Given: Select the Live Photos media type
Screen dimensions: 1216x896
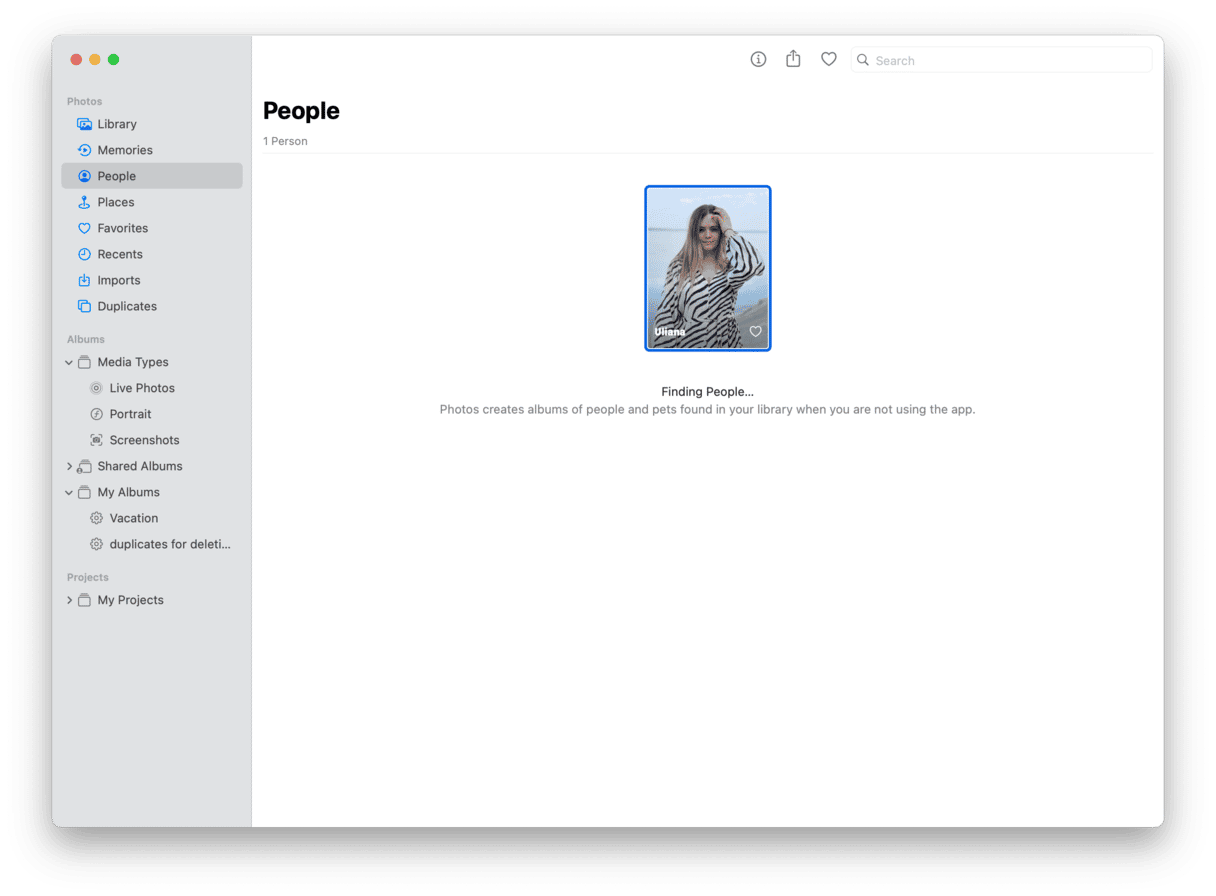Looking at the screenshot, I should point(141,388).
